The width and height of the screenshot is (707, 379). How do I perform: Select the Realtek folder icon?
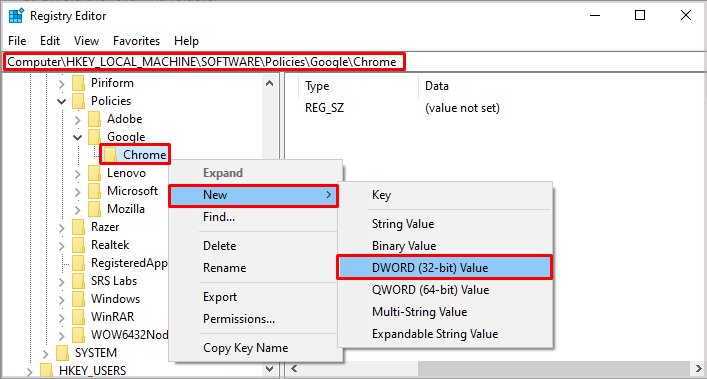click(78, 246)
